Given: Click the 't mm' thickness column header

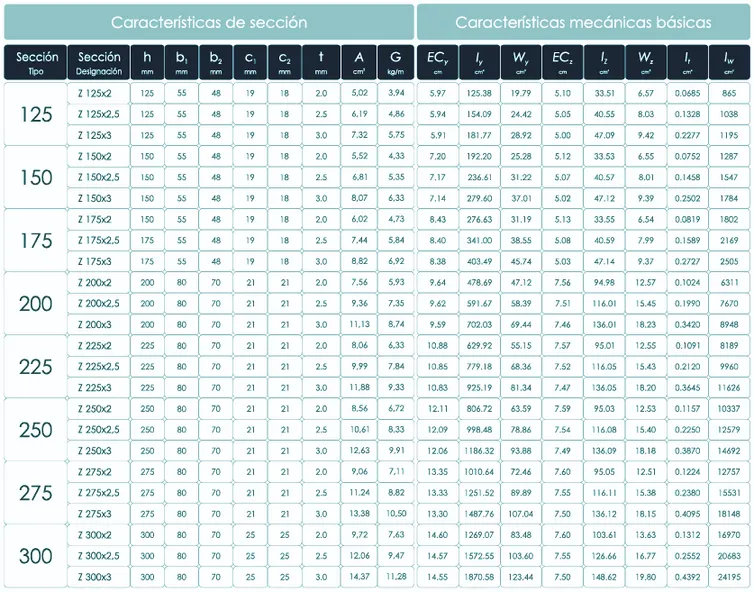Looking at the screenshot, I should click(321, 63).
